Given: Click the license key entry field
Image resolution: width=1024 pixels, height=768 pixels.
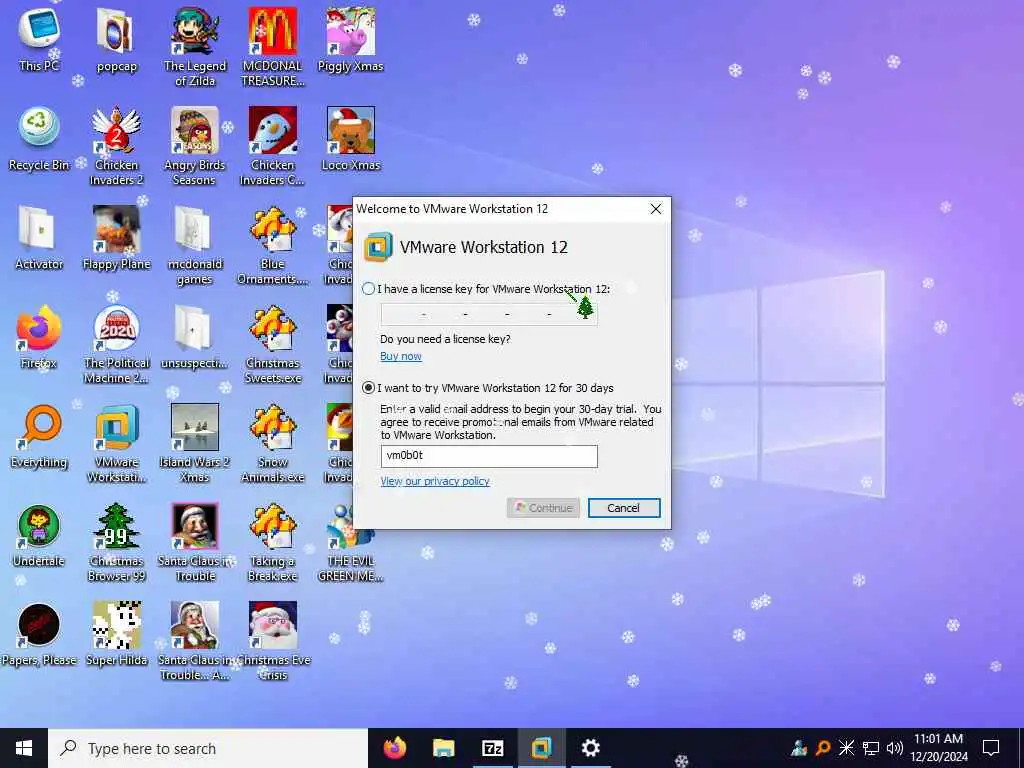Looking at the screenshot, I should pyautogui.click(x=488, y=314).
